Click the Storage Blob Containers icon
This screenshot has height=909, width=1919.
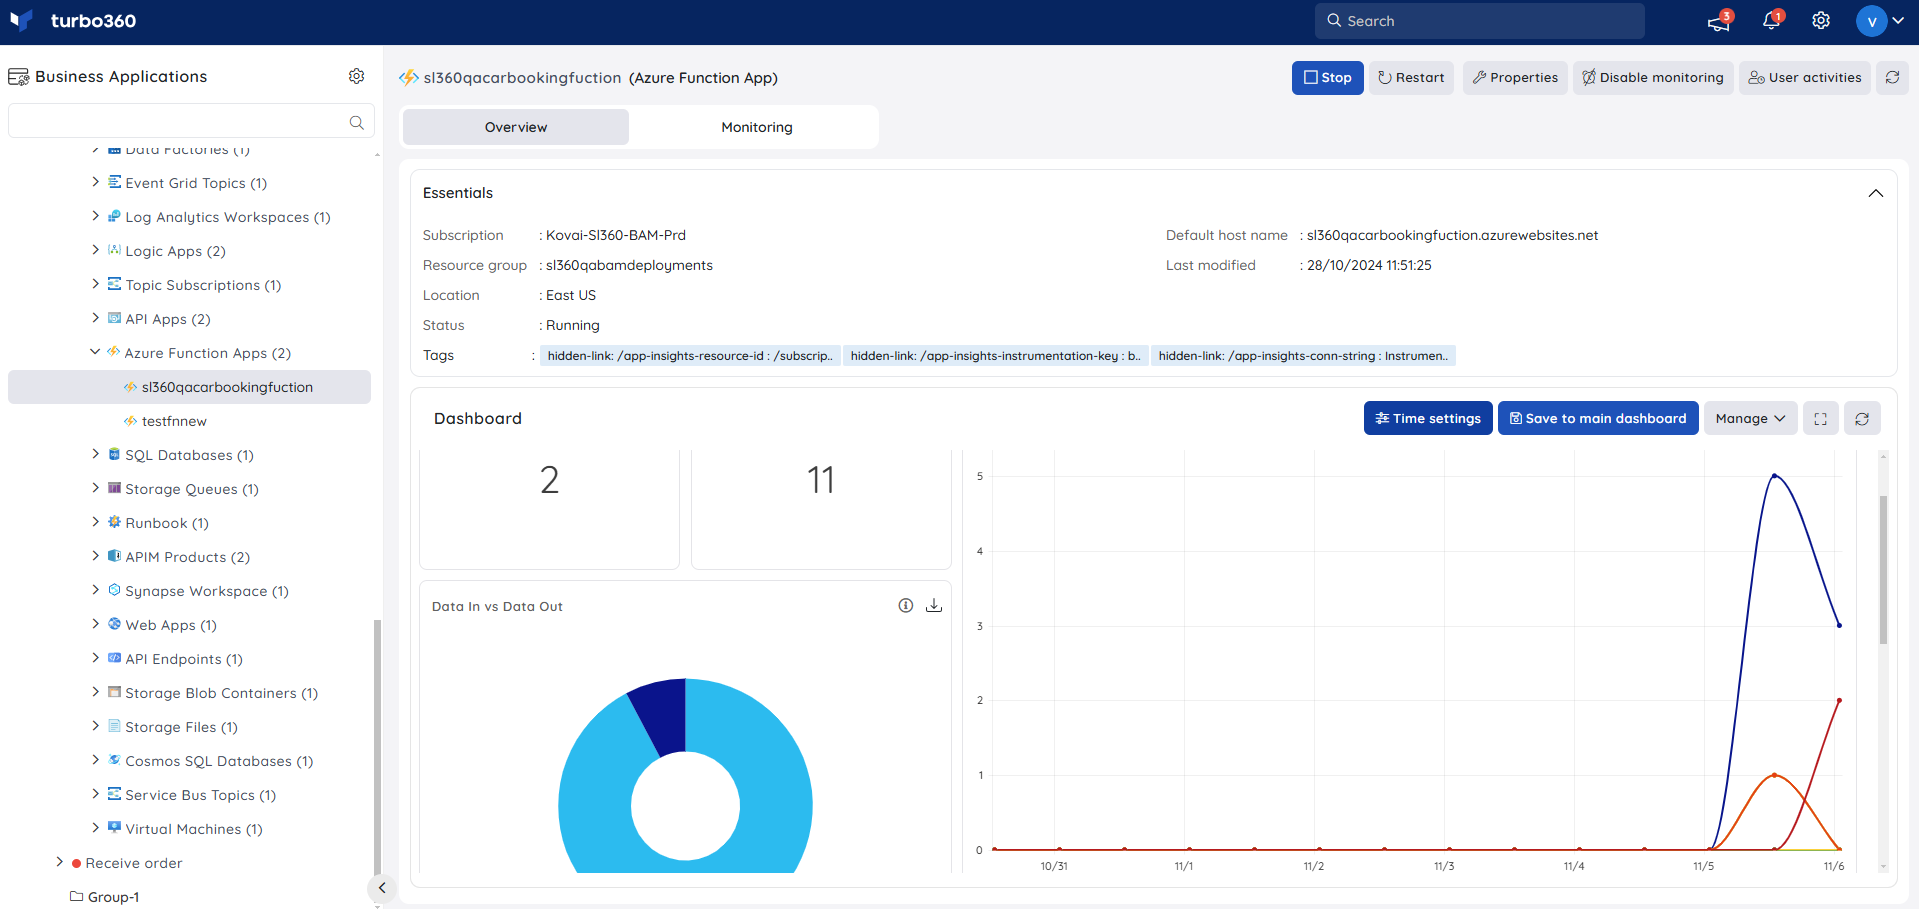(x=114, y=692)
